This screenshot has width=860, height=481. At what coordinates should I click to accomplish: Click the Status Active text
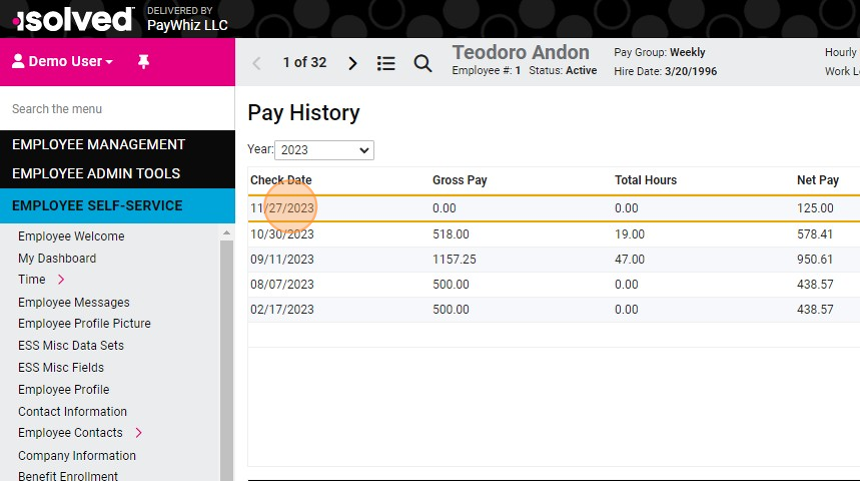(x=563, y=70)
